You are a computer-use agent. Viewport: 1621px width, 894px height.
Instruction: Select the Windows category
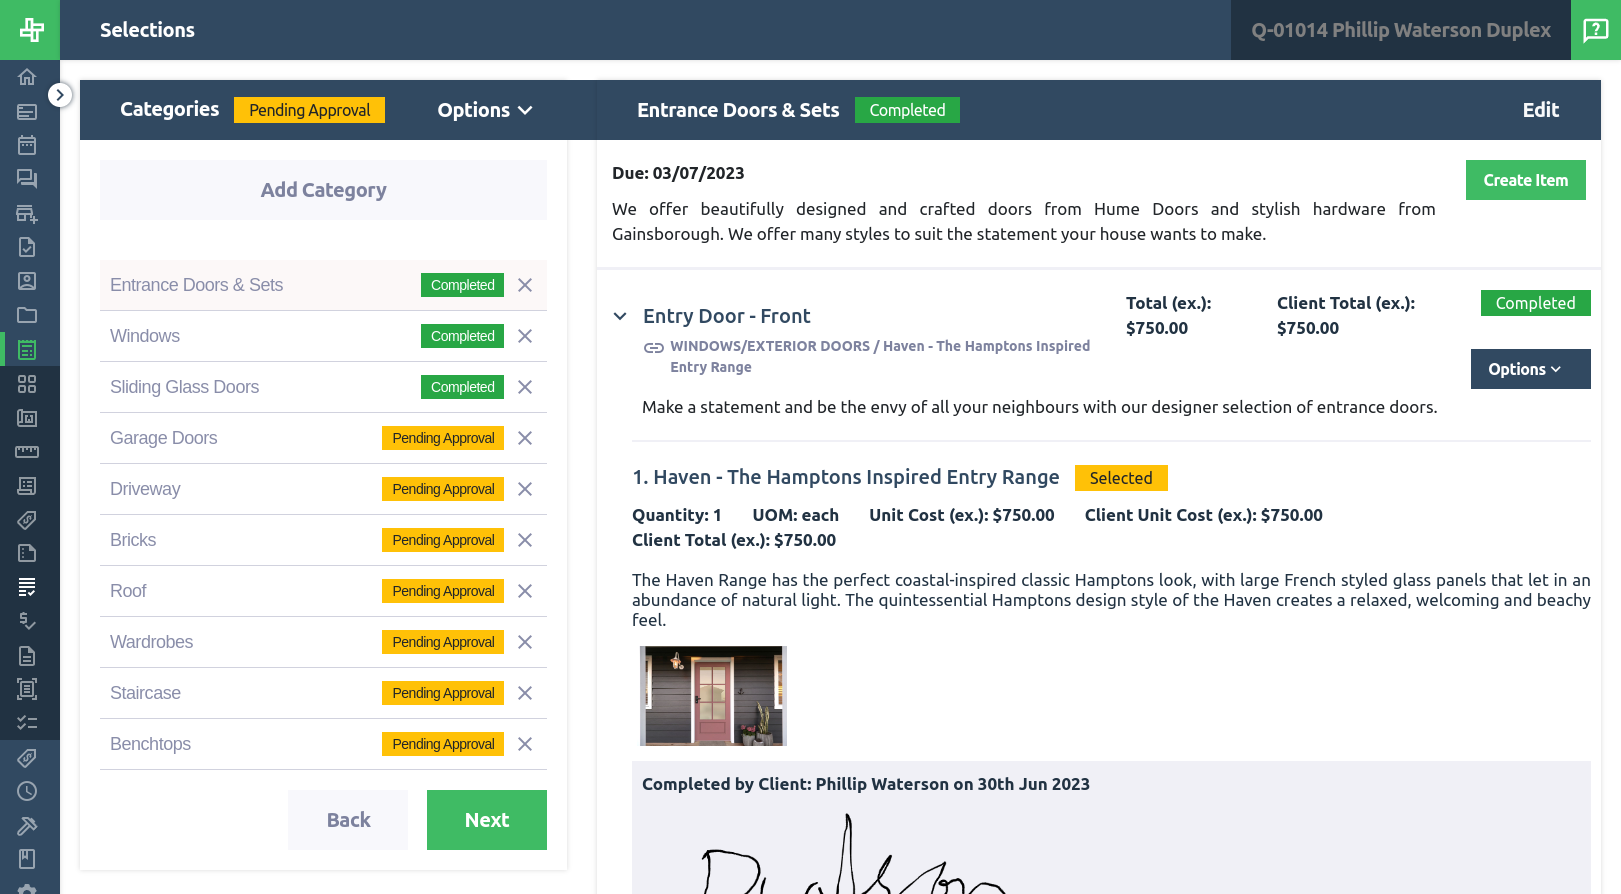145,336
